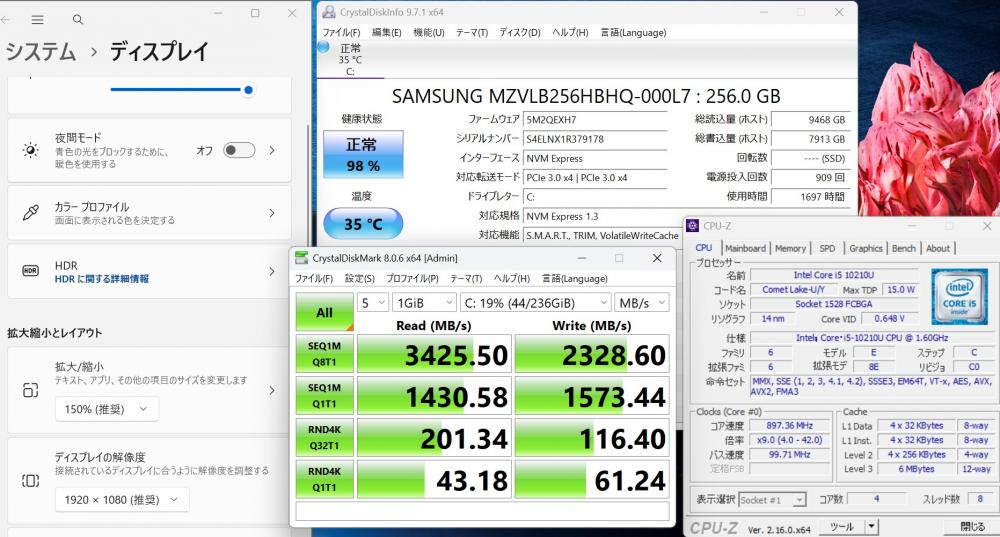The image size is (1000, 537).
Task: Click the scale (拡大/縮小) icon
Action: (30, 390)
